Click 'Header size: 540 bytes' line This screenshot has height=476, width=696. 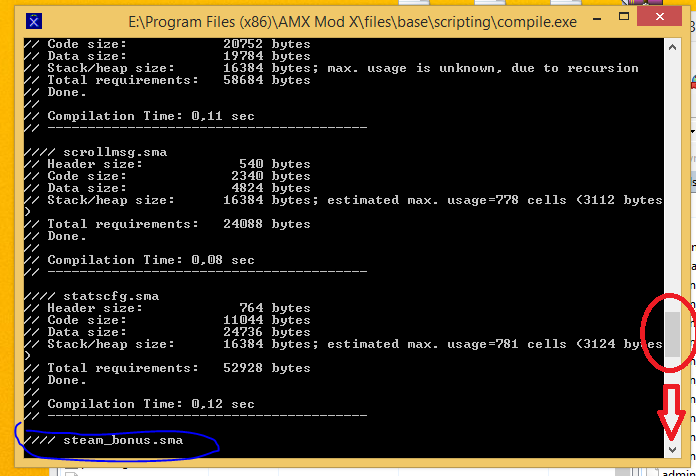pyautogui.click(x=167, y=164)
